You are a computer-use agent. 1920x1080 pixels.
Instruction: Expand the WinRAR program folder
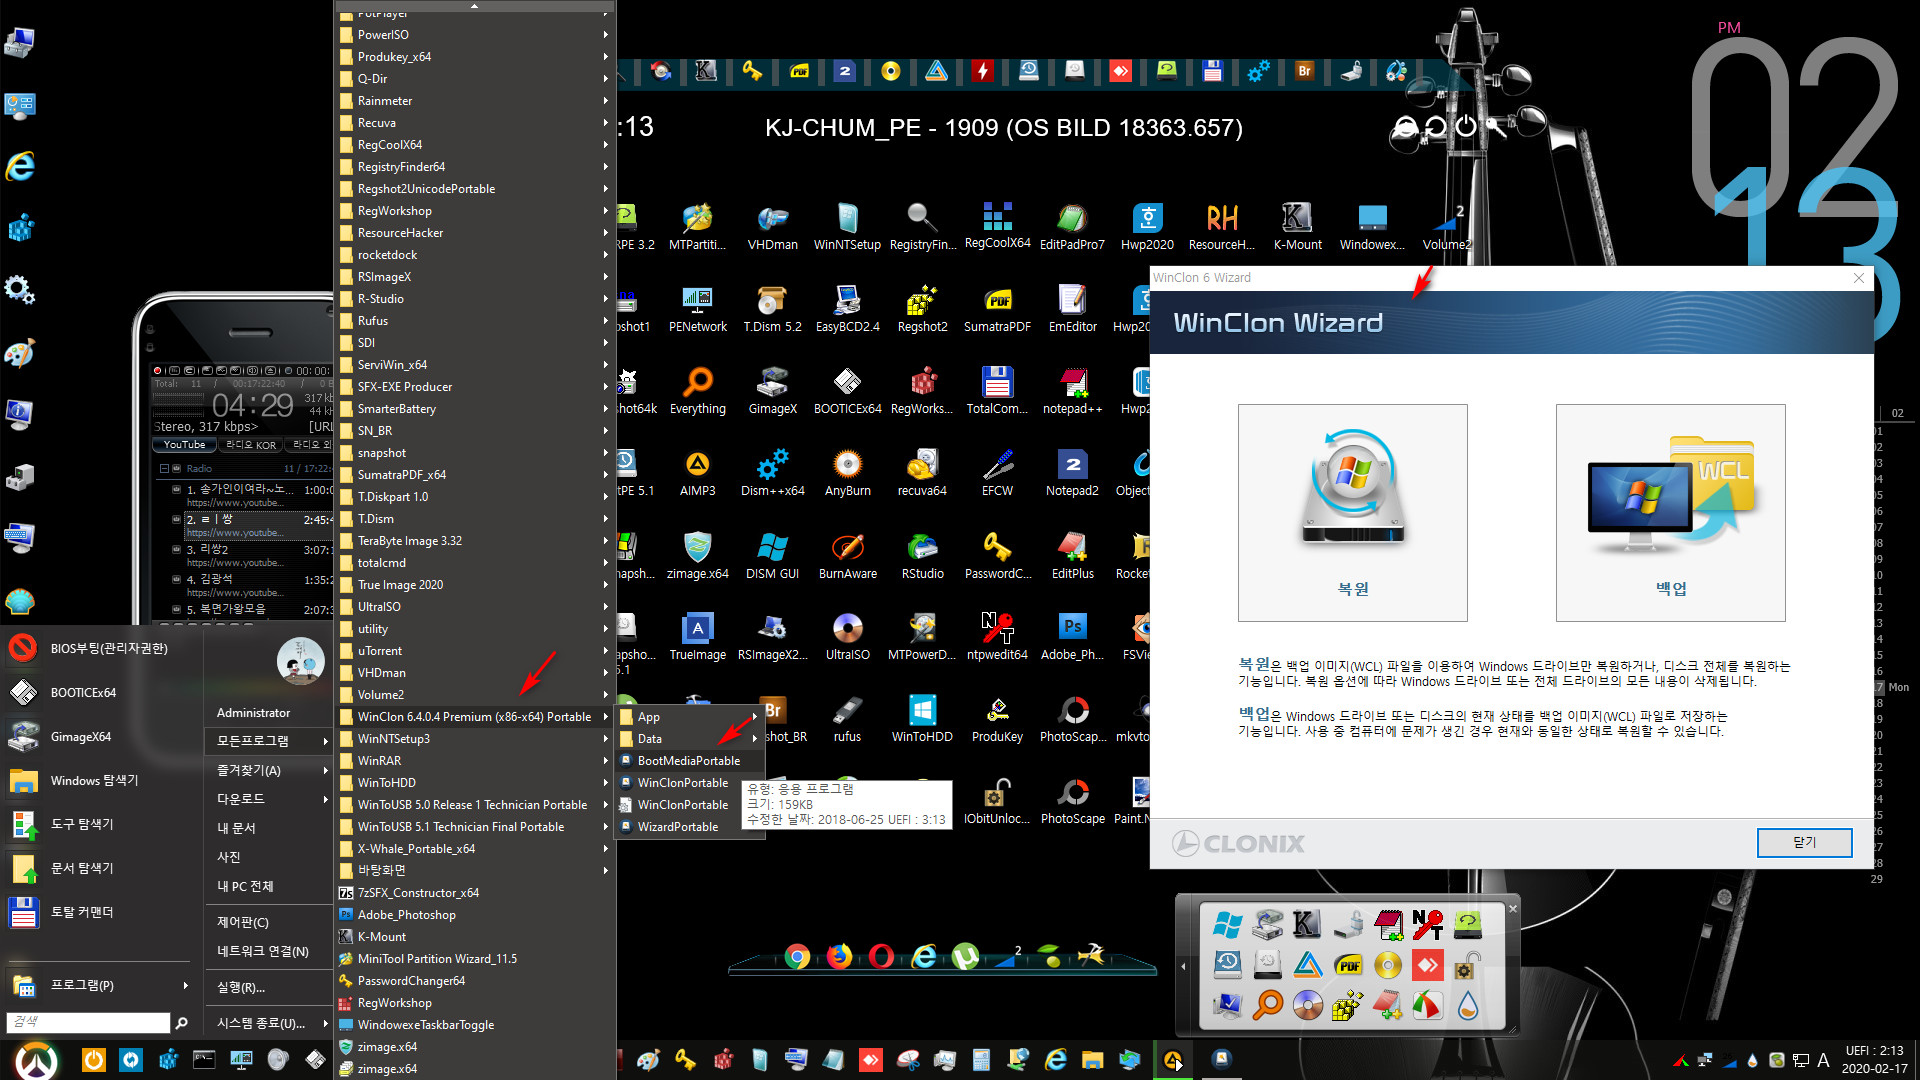coord(475,760)
